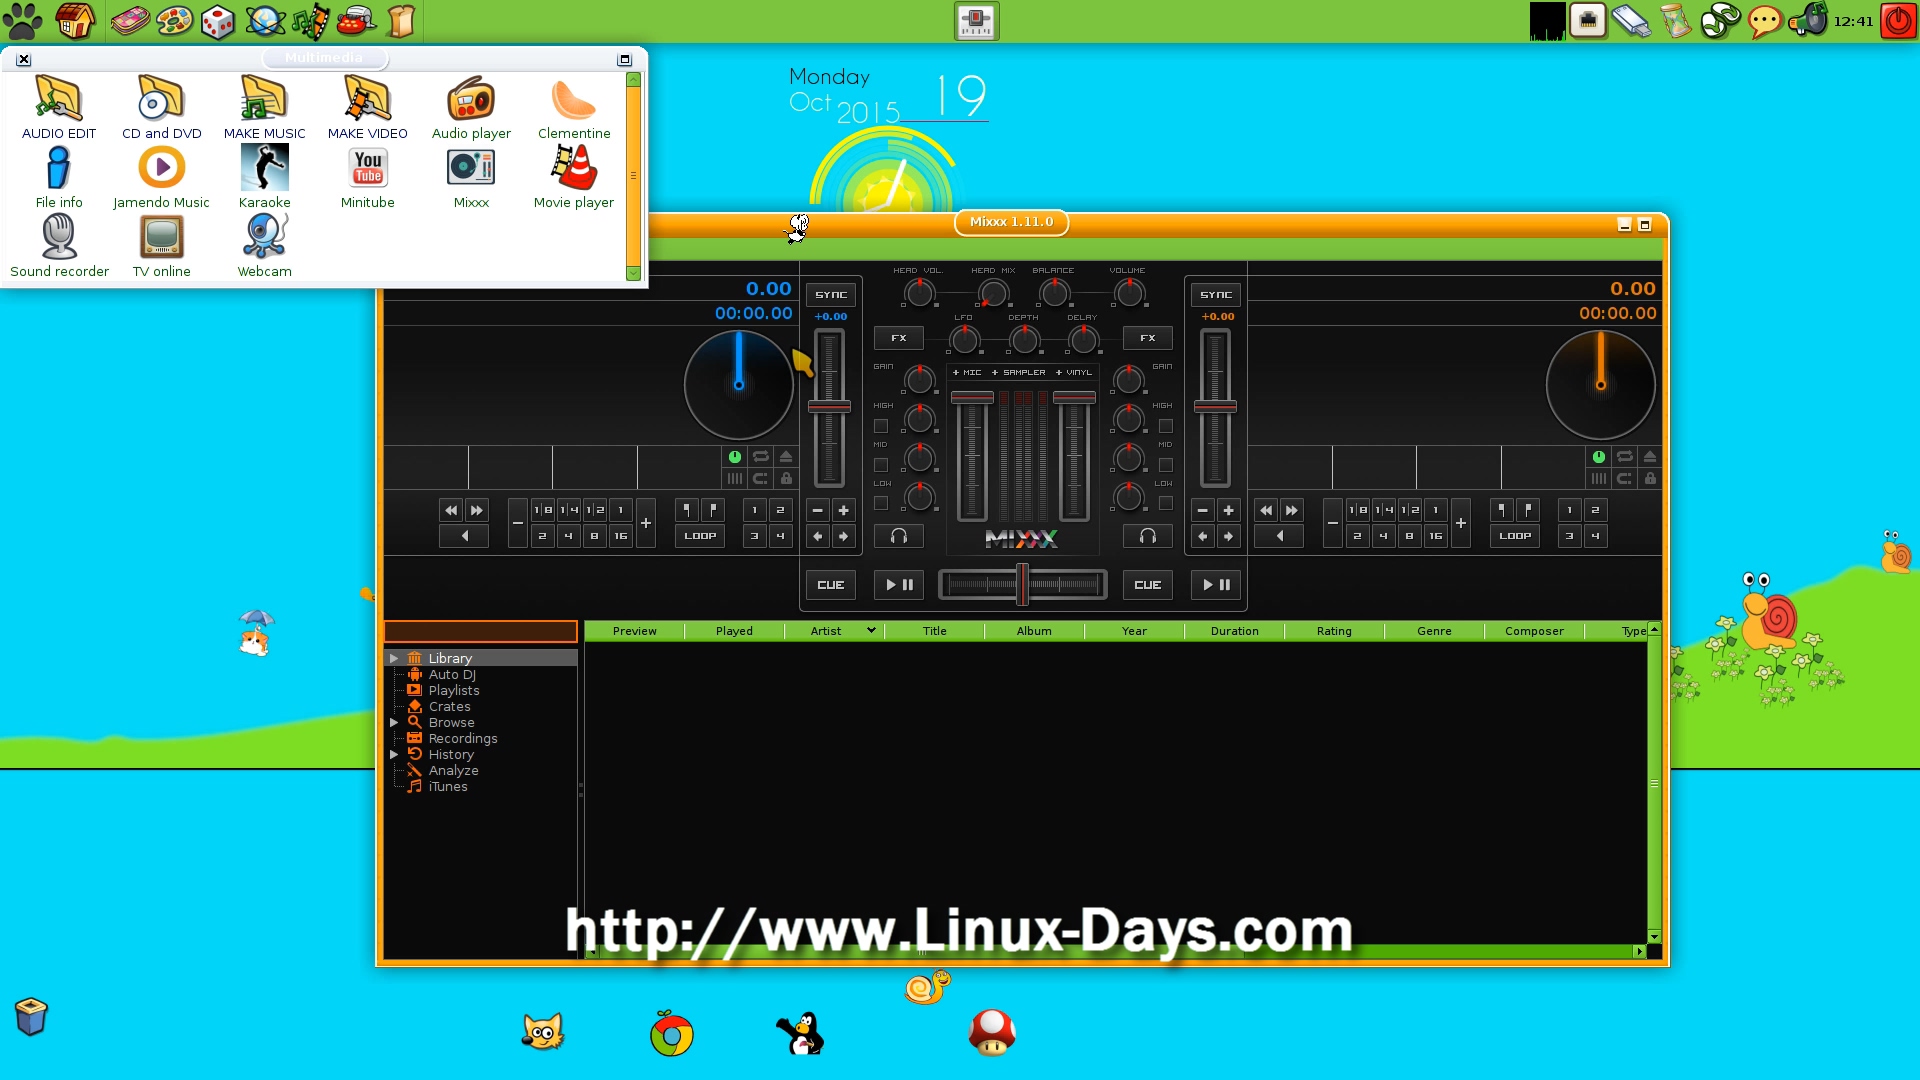The width and height of the screenshot is (1920, 1080).
Task: Toggle right deck HIGH kill box
Action: pos(1165,426)
